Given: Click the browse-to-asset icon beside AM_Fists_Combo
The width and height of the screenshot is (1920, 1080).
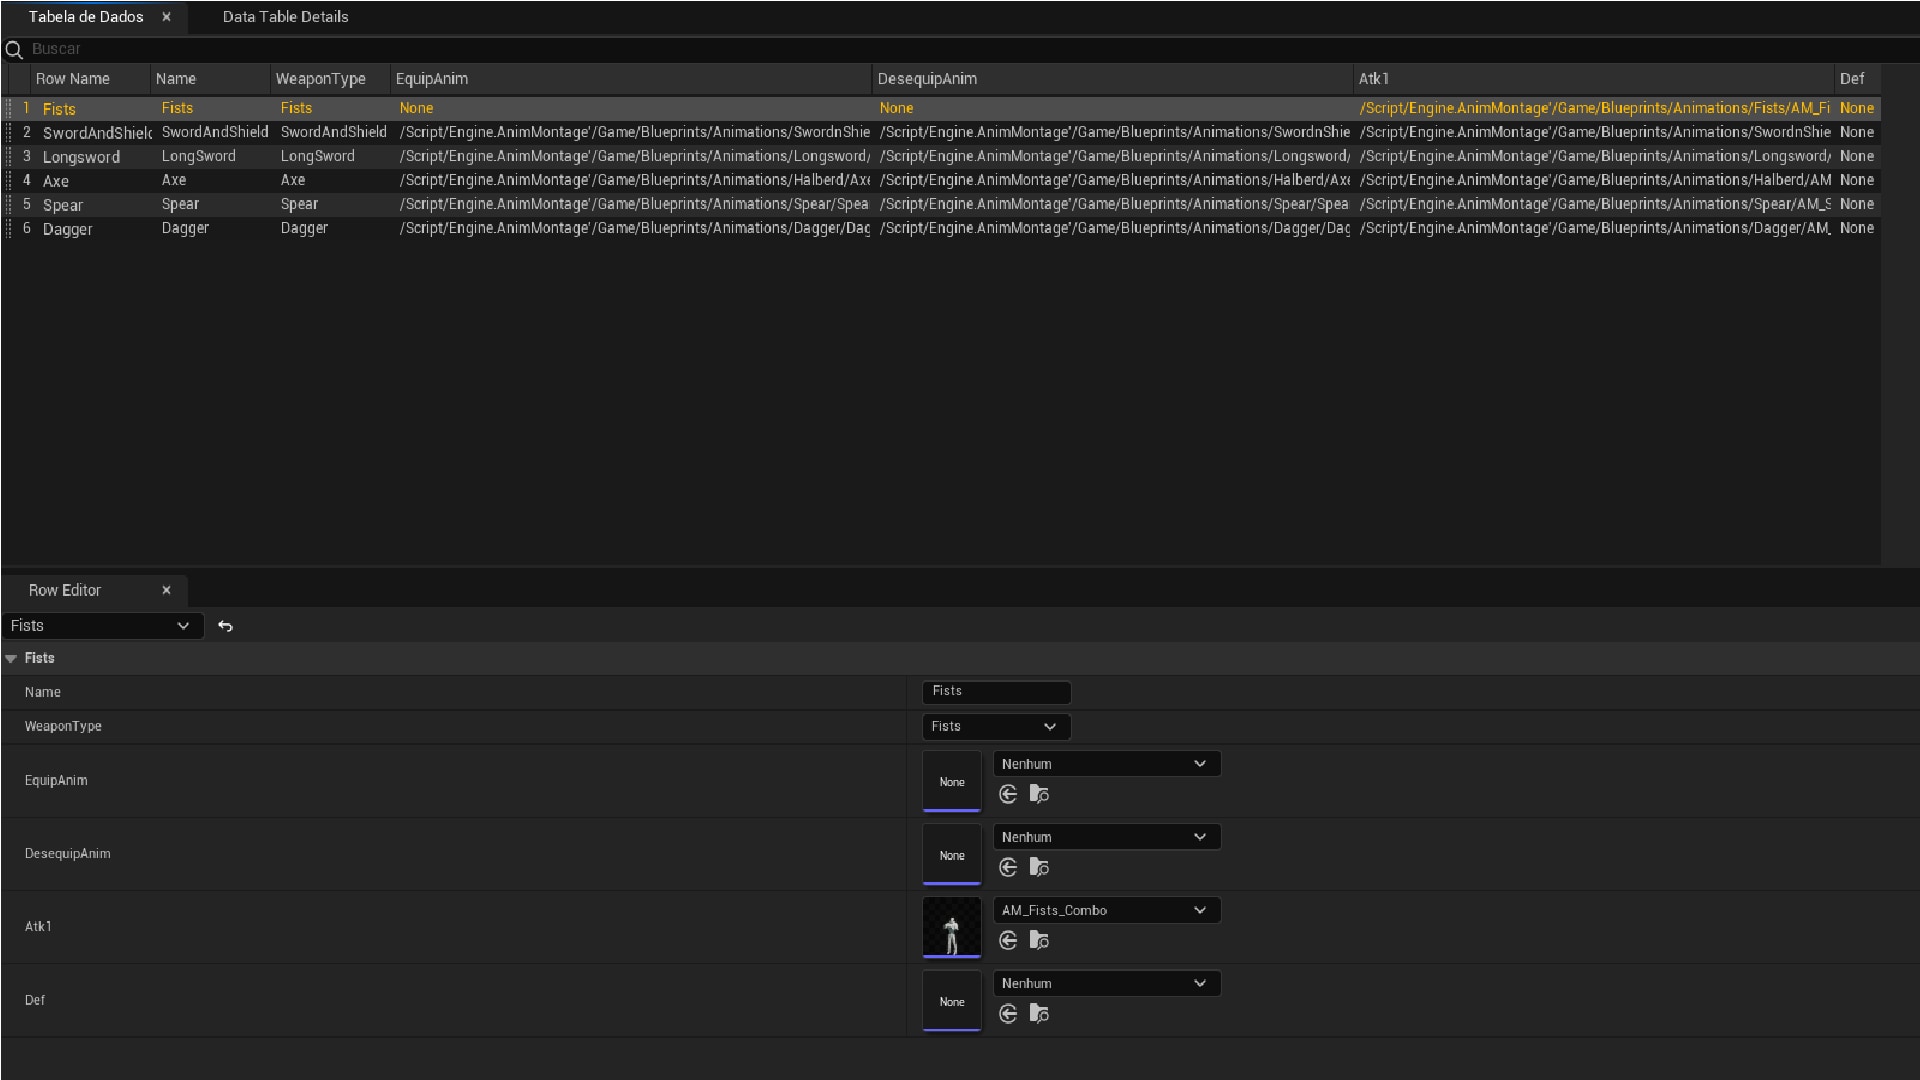Looking at the screenshot, I should click(1040, 940).
